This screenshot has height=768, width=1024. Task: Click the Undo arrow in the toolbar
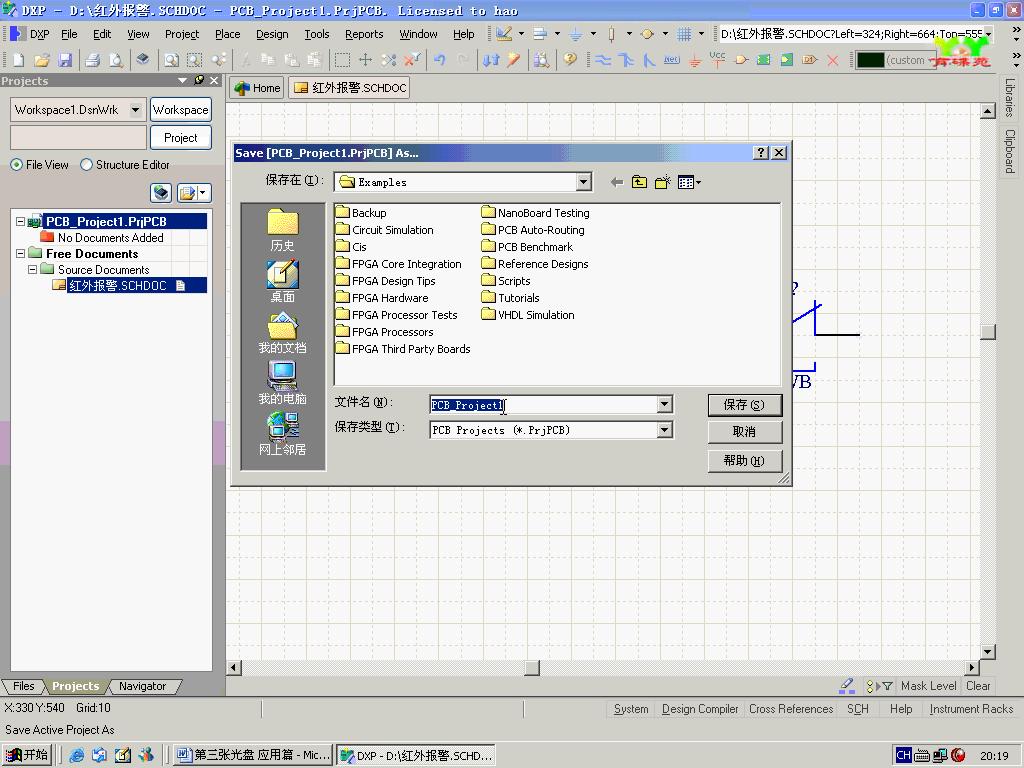click(x=440, y=60)
